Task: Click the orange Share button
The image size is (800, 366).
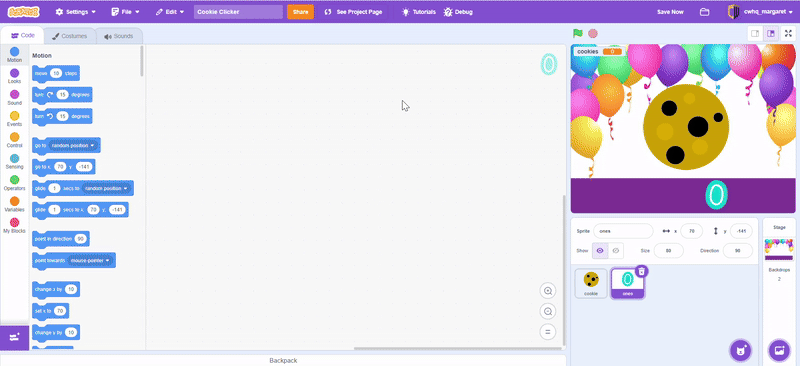Action: coord(301,12)
